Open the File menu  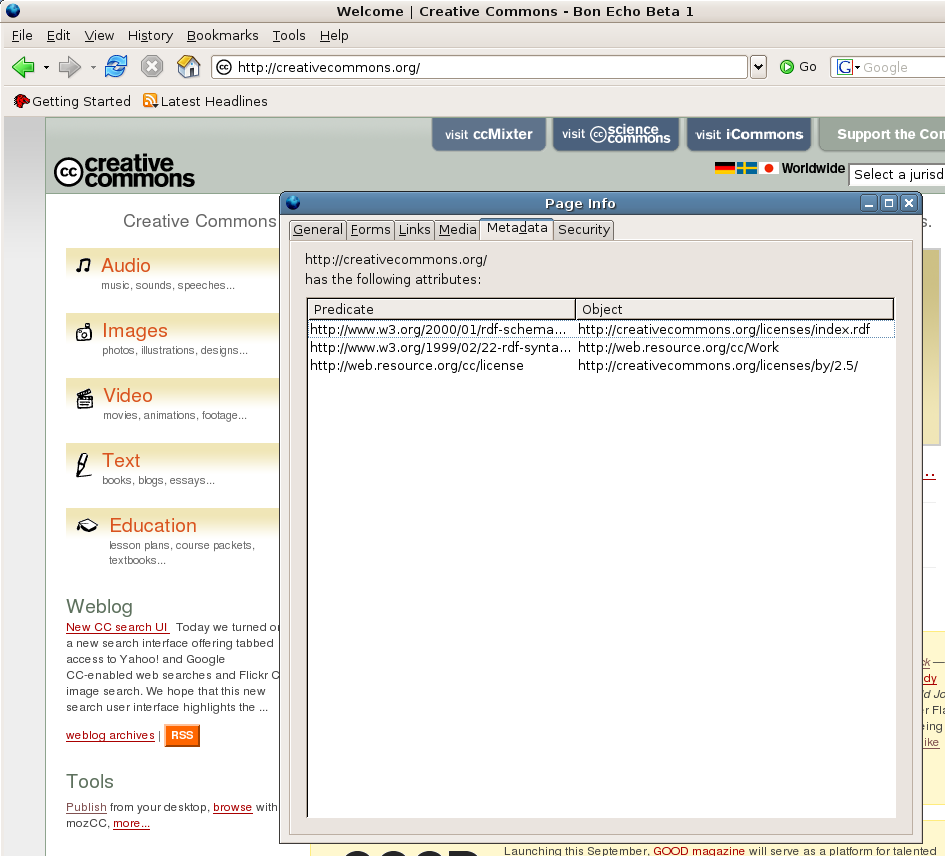click(x=22, y=36)
